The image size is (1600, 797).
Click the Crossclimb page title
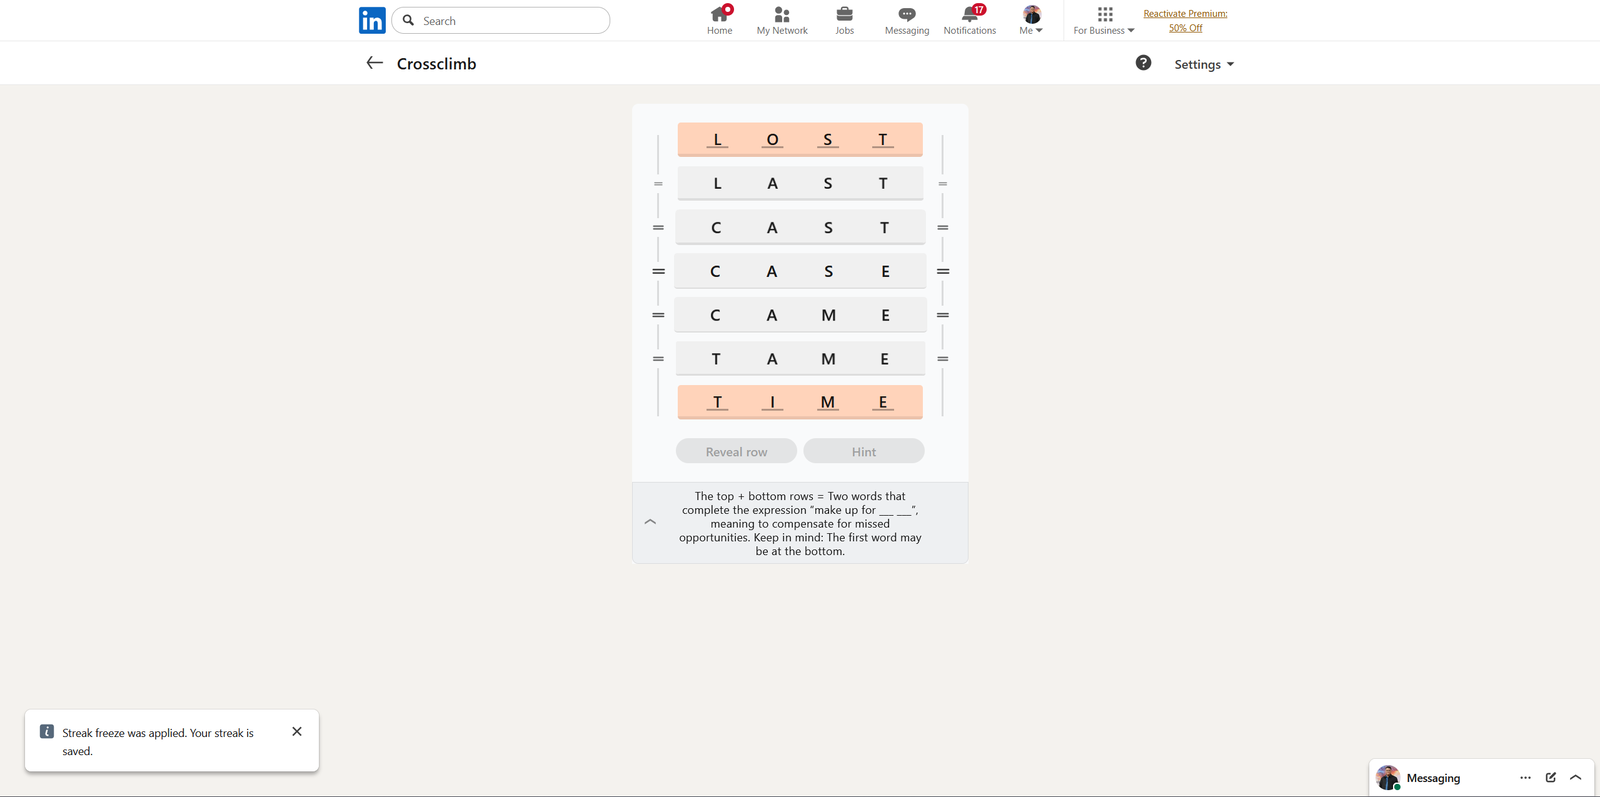pyautogui.click(x=436, y=64)
